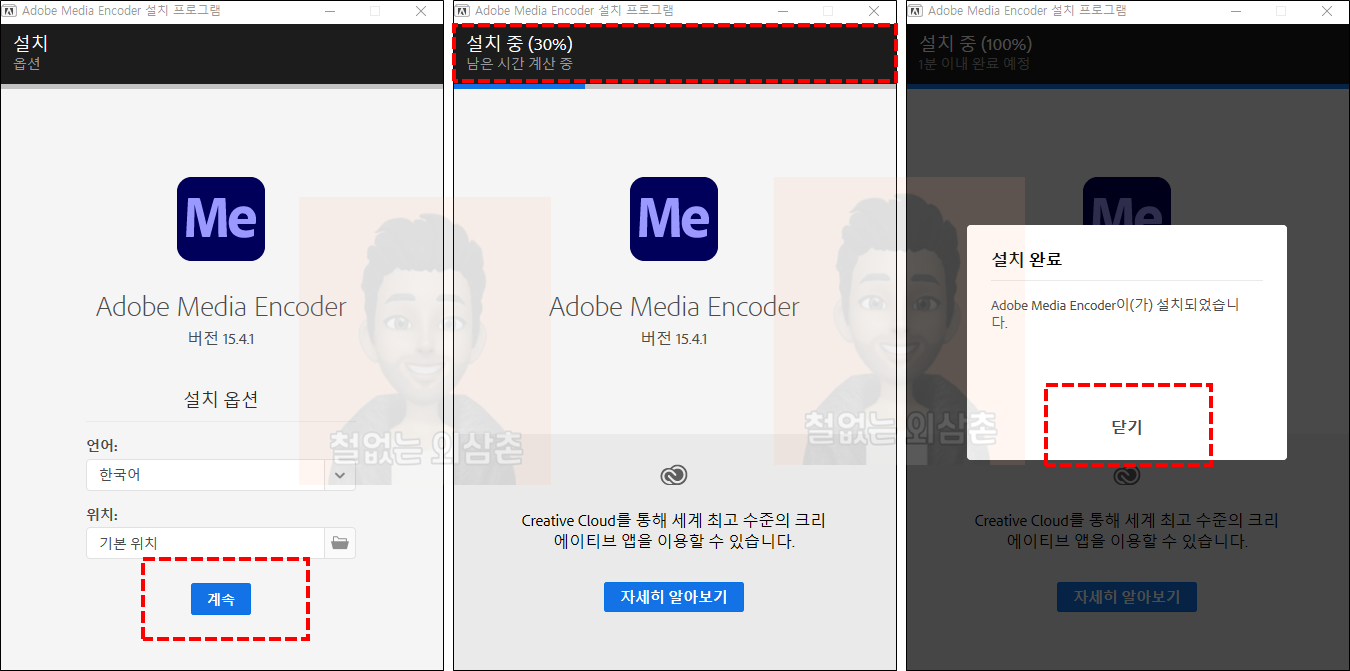Expand the language dropdown arrow
The height and width of the screenshot is (671, 1350).
click(x=340, y=475)
